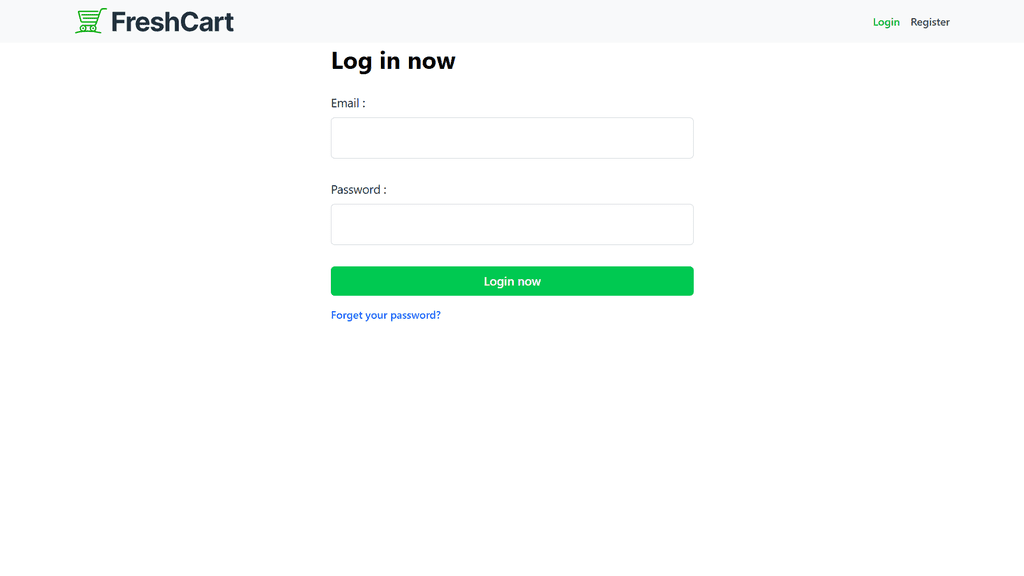Click the FreshCart brand name text
Viewport: 1024px width, 576px height.
[x=172, y=21]
